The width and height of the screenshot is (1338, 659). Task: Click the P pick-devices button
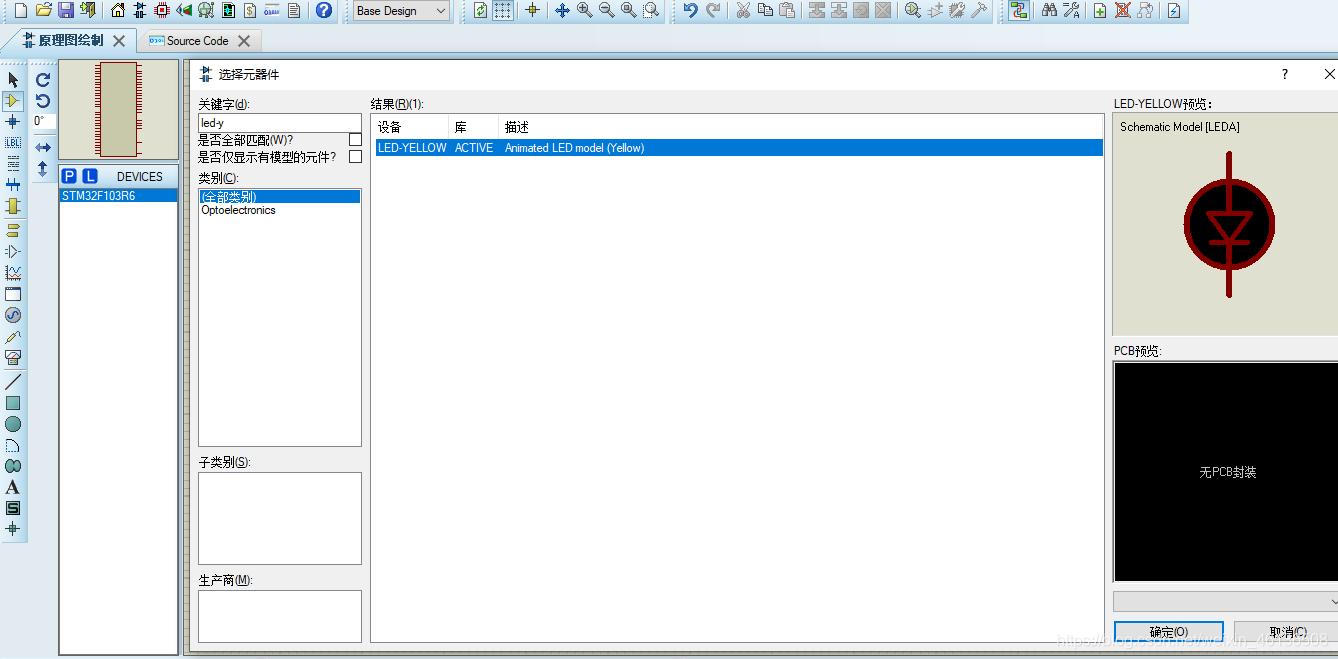pyautogui.click(x=69, y=176)
